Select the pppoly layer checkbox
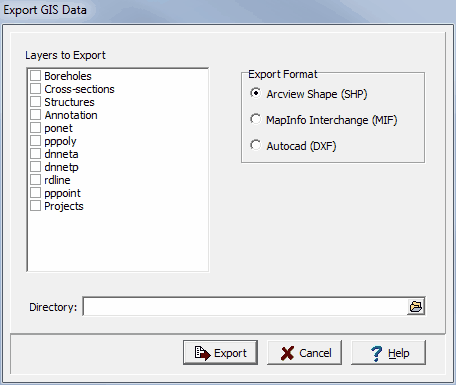The height and width of the screenshot is (385, 456). [35, 141]
